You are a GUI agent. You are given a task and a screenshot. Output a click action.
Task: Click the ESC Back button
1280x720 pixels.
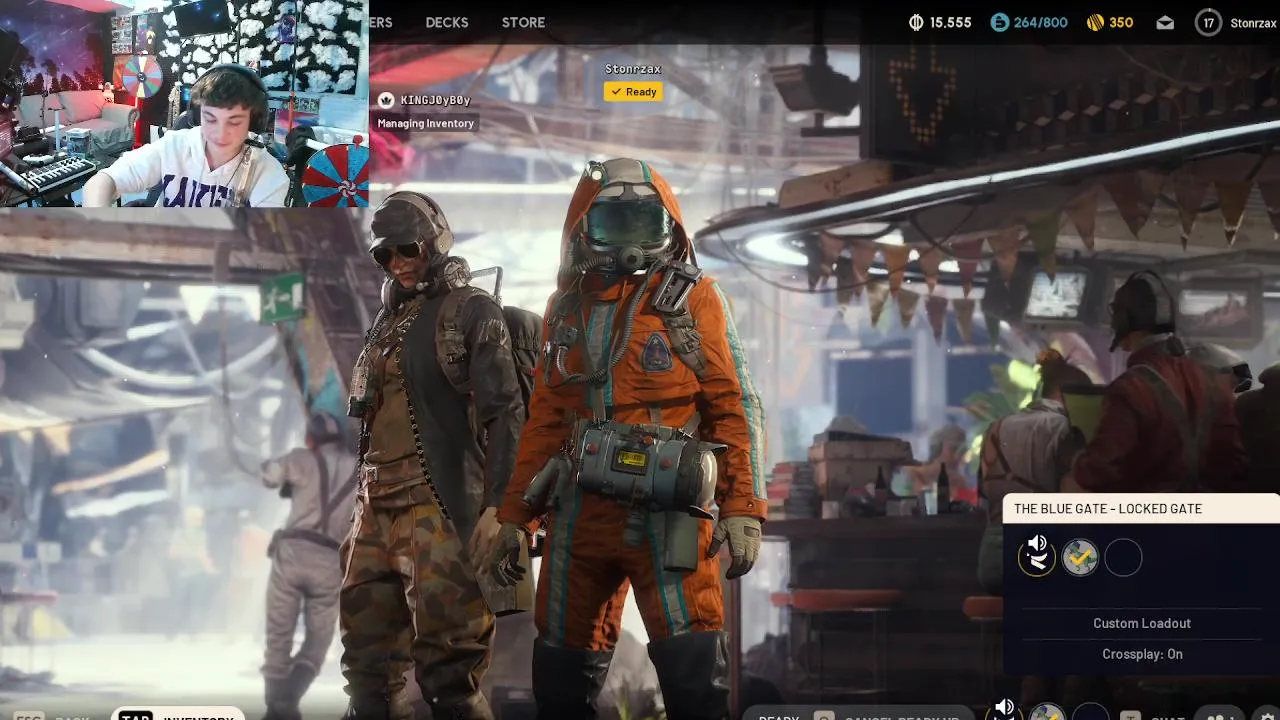click(x=52, y=716)
